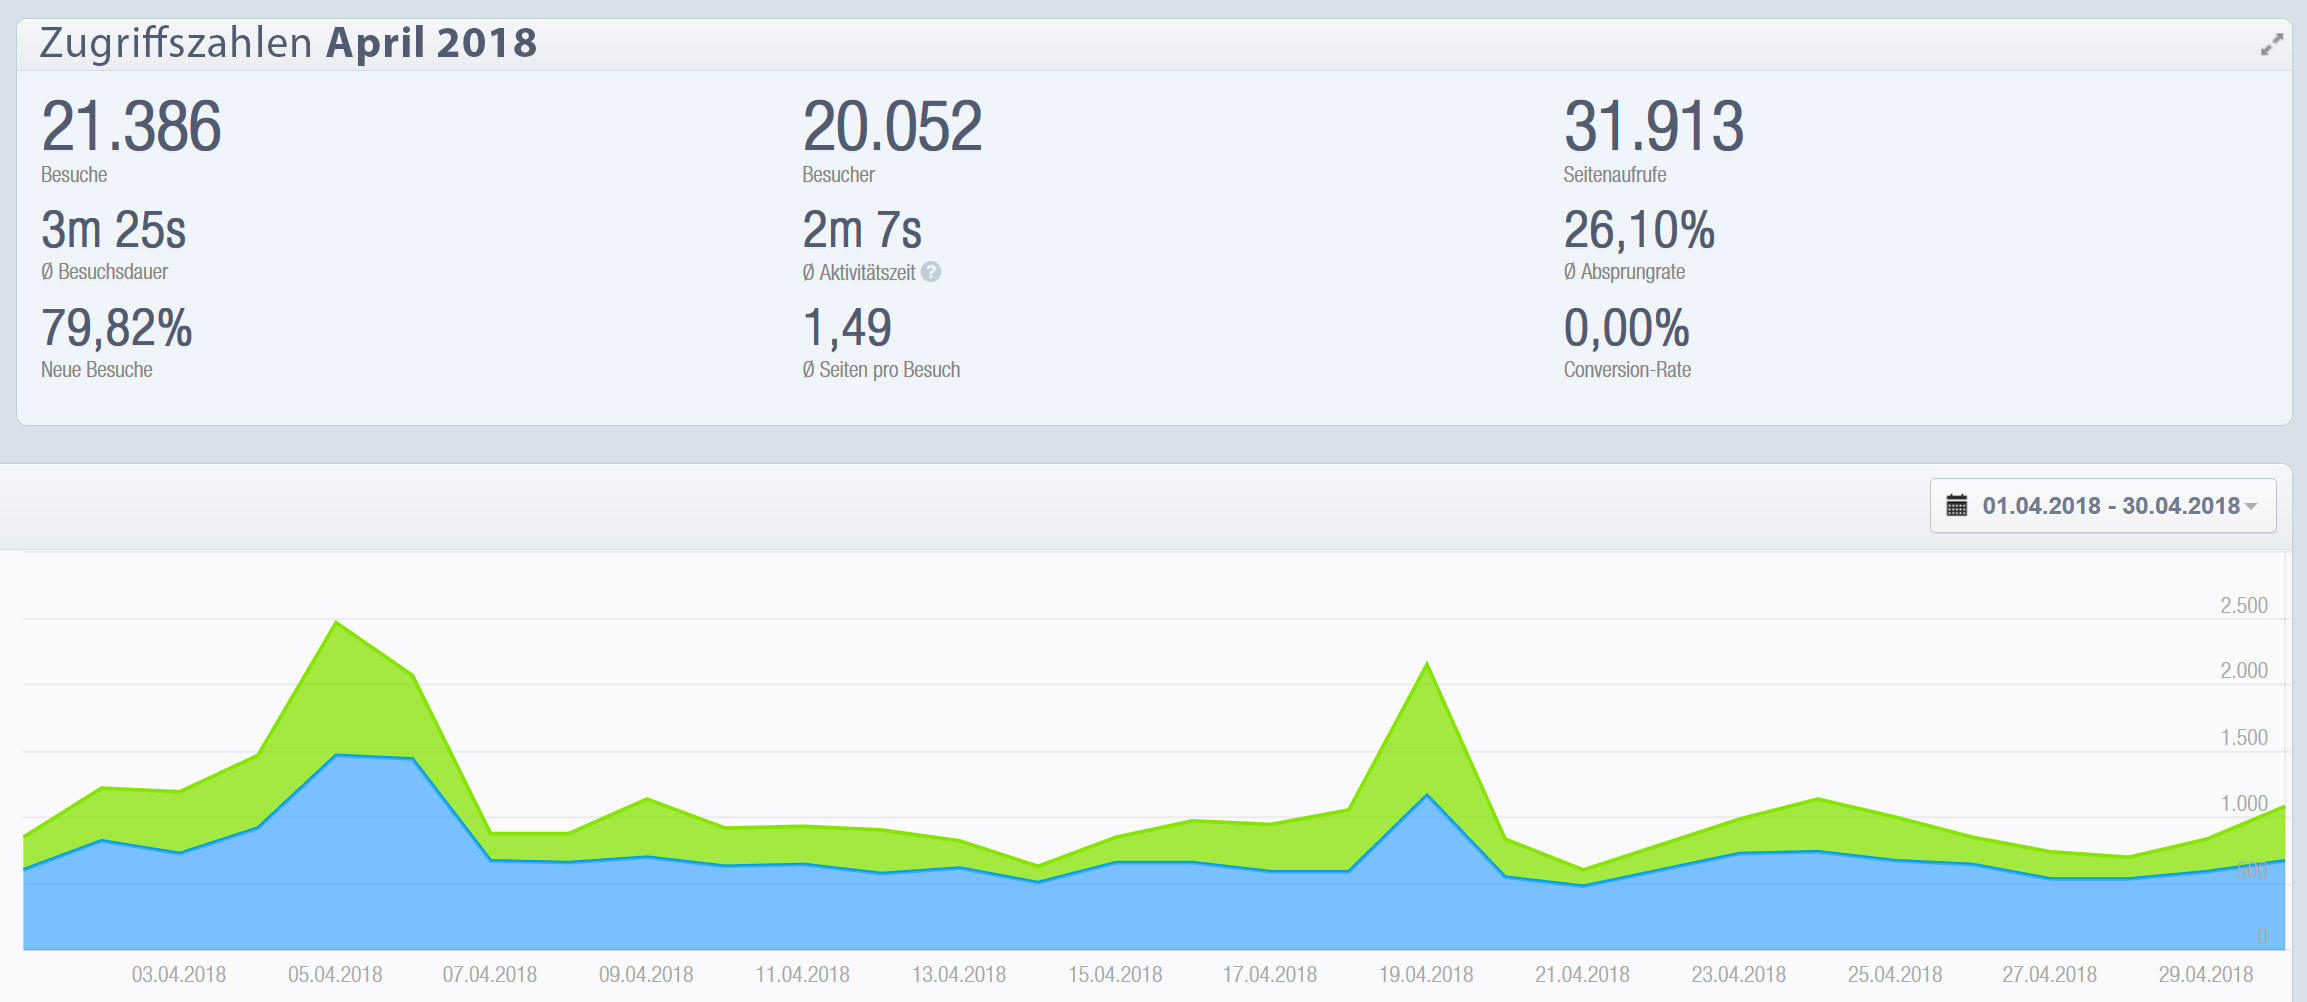Click the Zugriffszahlen April 2018 heading
This screenshot has width=2307, height=1002.
[288, 44]
